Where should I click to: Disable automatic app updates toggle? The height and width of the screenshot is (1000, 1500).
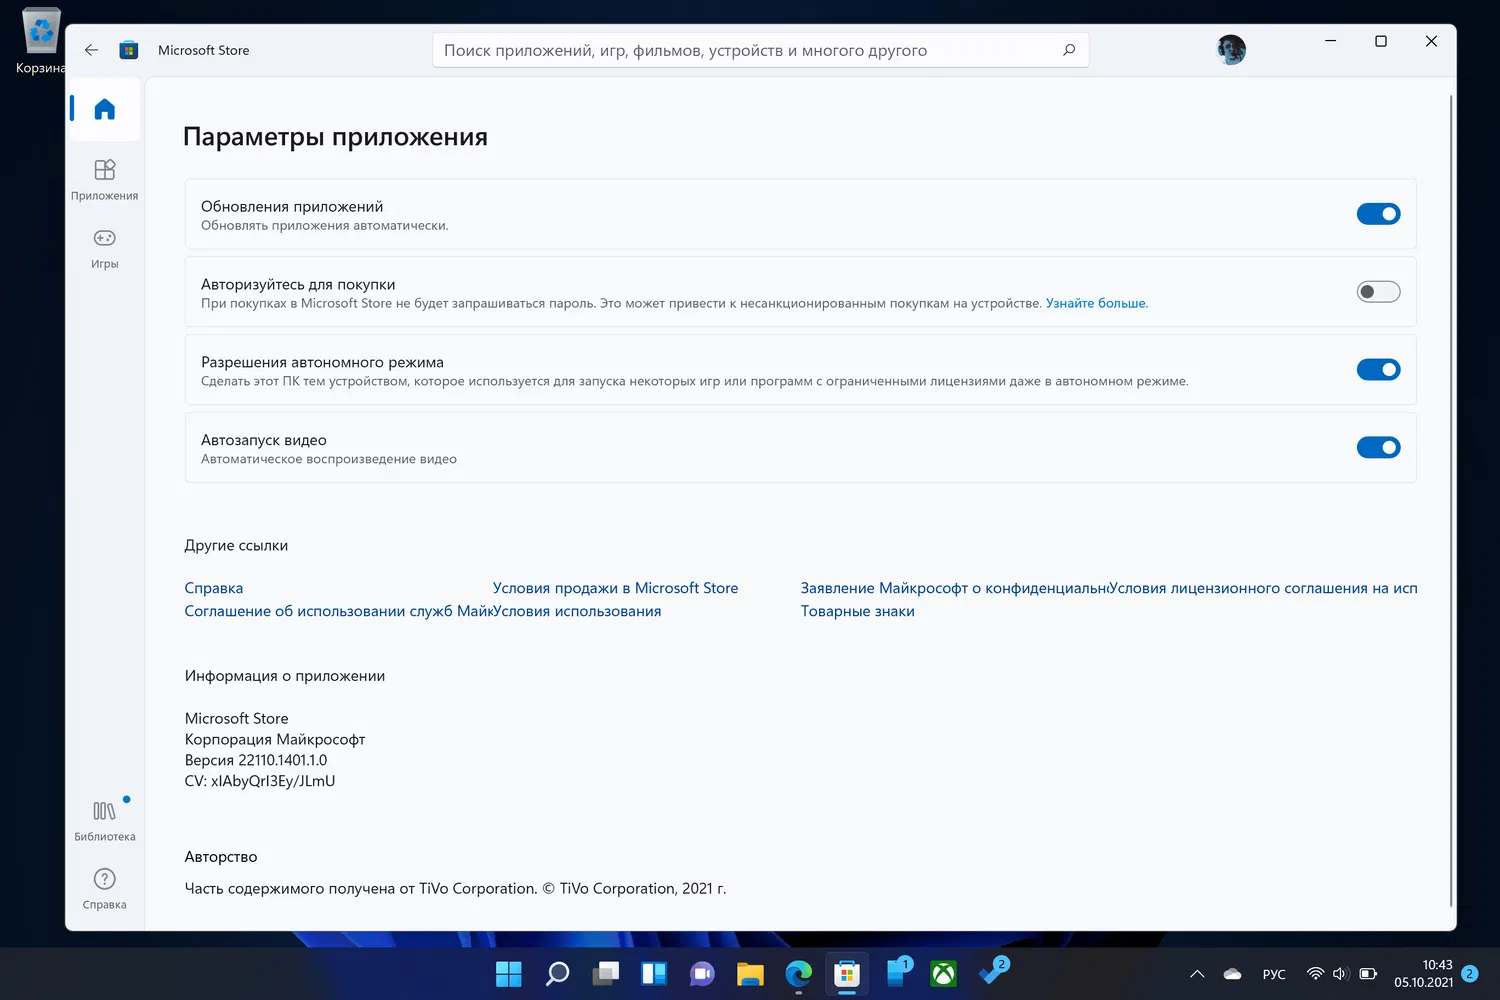[1378, 214]
